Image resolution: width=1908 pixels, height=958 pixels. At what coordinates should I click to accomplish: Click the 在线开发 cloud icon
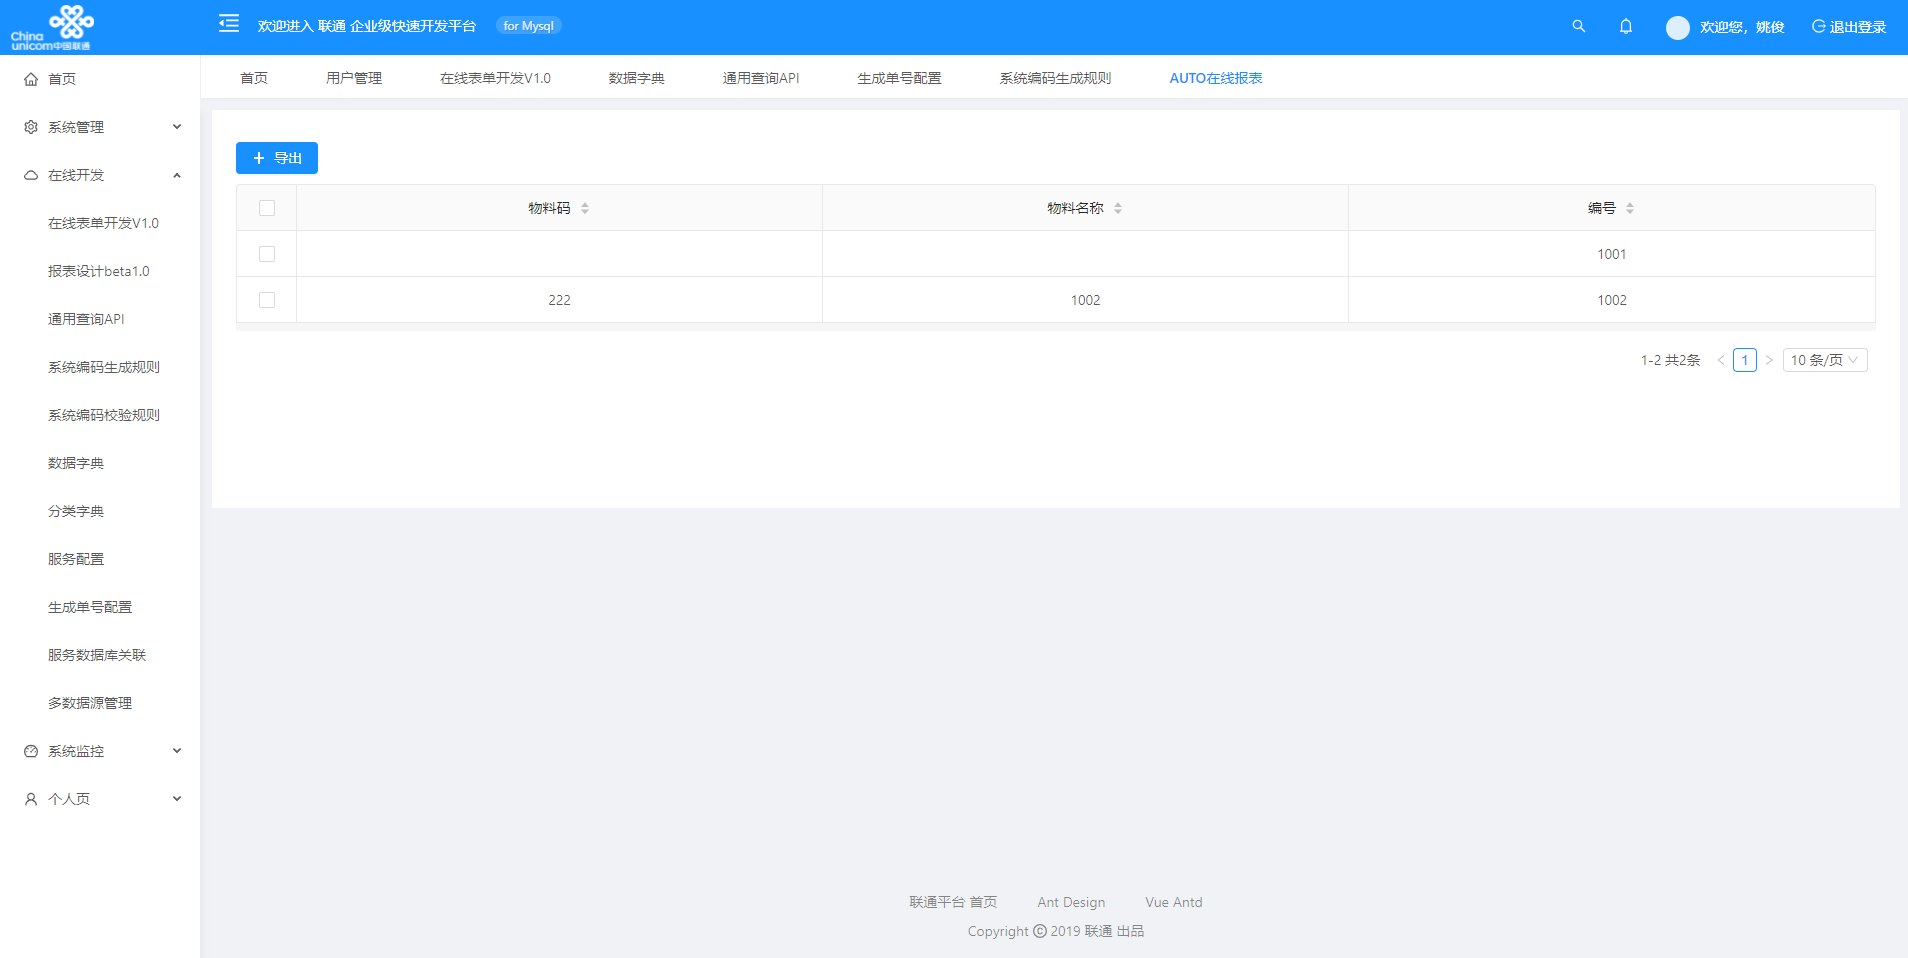(31, 175)
